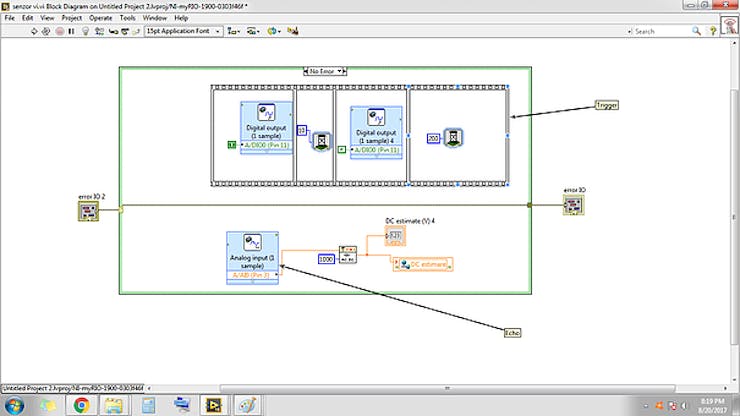
Task: Toggle the False boolean constant on Digital output 4
Action: point(342,149)
